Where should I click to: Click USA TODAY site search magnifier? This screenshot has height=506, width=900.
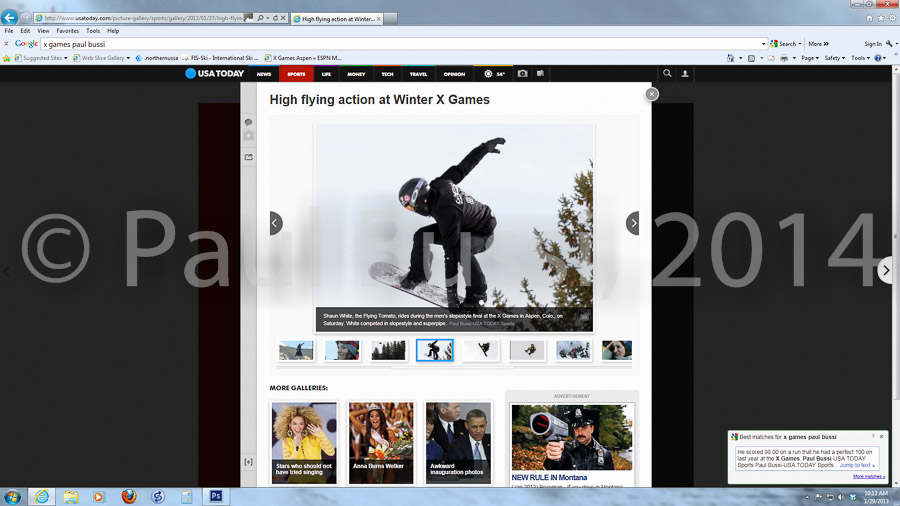coord(667,73)
